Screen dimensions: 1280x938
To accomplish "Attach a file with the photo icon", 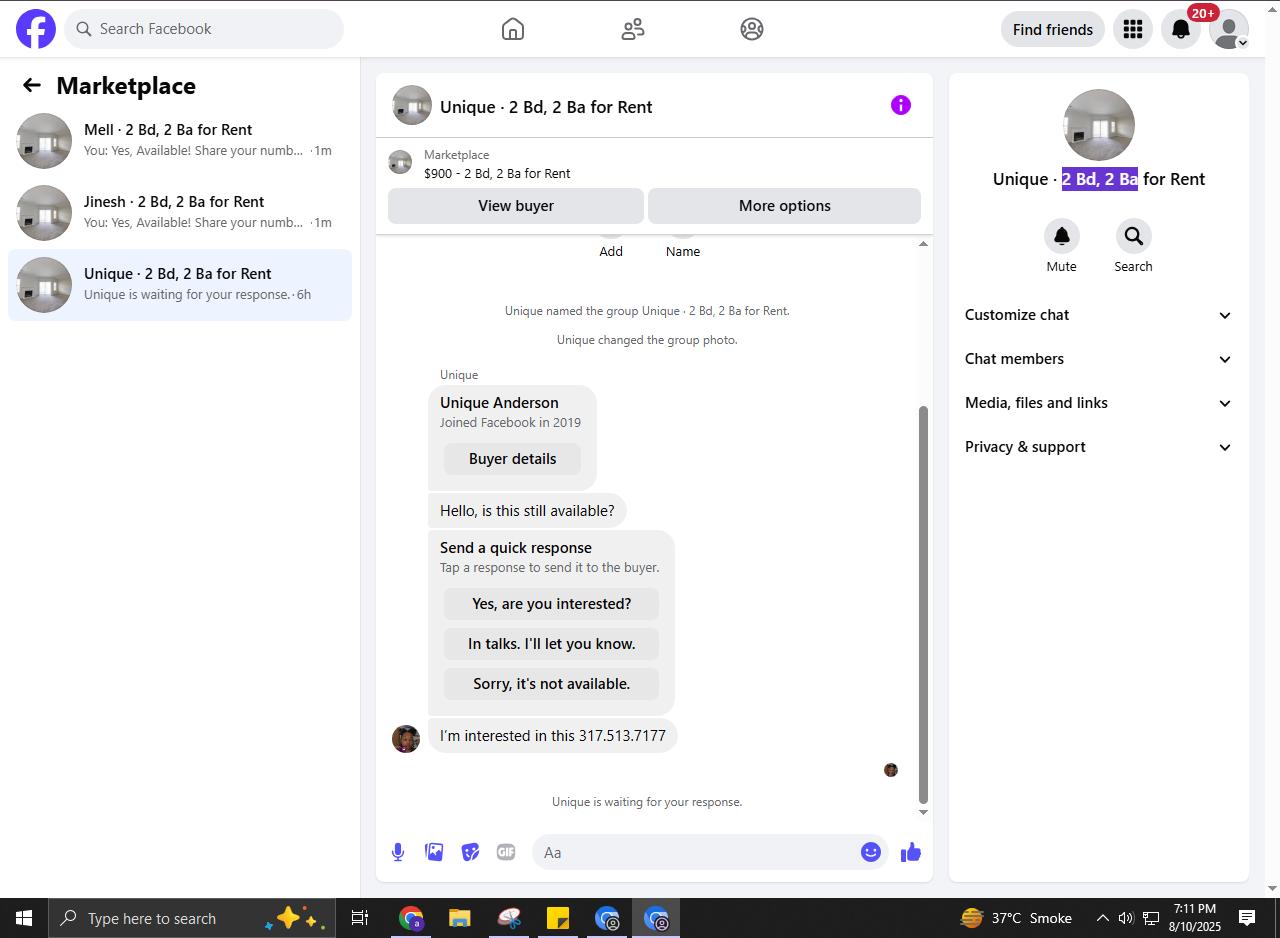I will point(434,852).
